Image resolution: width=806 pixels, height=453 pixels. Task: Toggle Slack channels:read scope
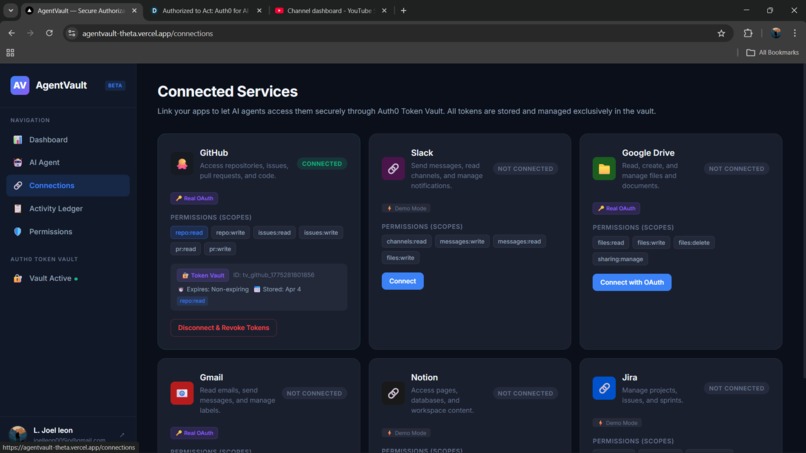click(x=406, y=242)
